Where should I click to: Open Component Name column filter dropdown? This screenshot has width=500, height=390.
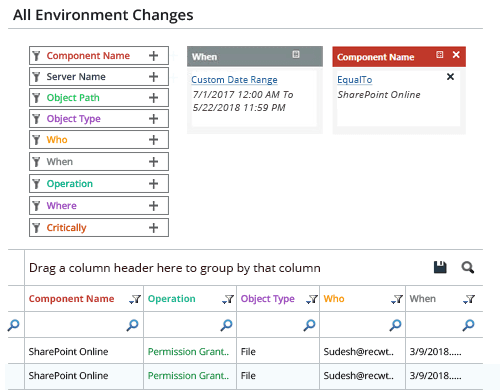(135, 299)
